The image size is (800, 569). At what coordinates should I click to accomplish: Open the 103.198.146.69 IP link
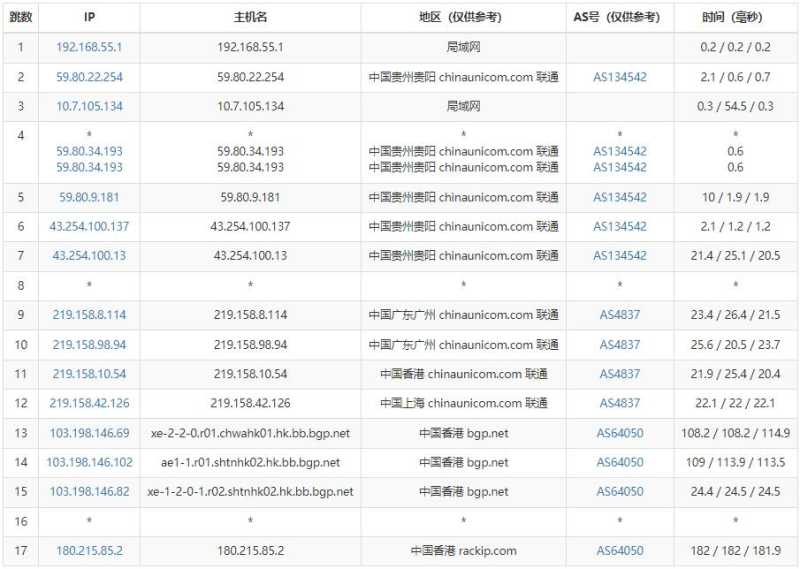coord(89,433)
